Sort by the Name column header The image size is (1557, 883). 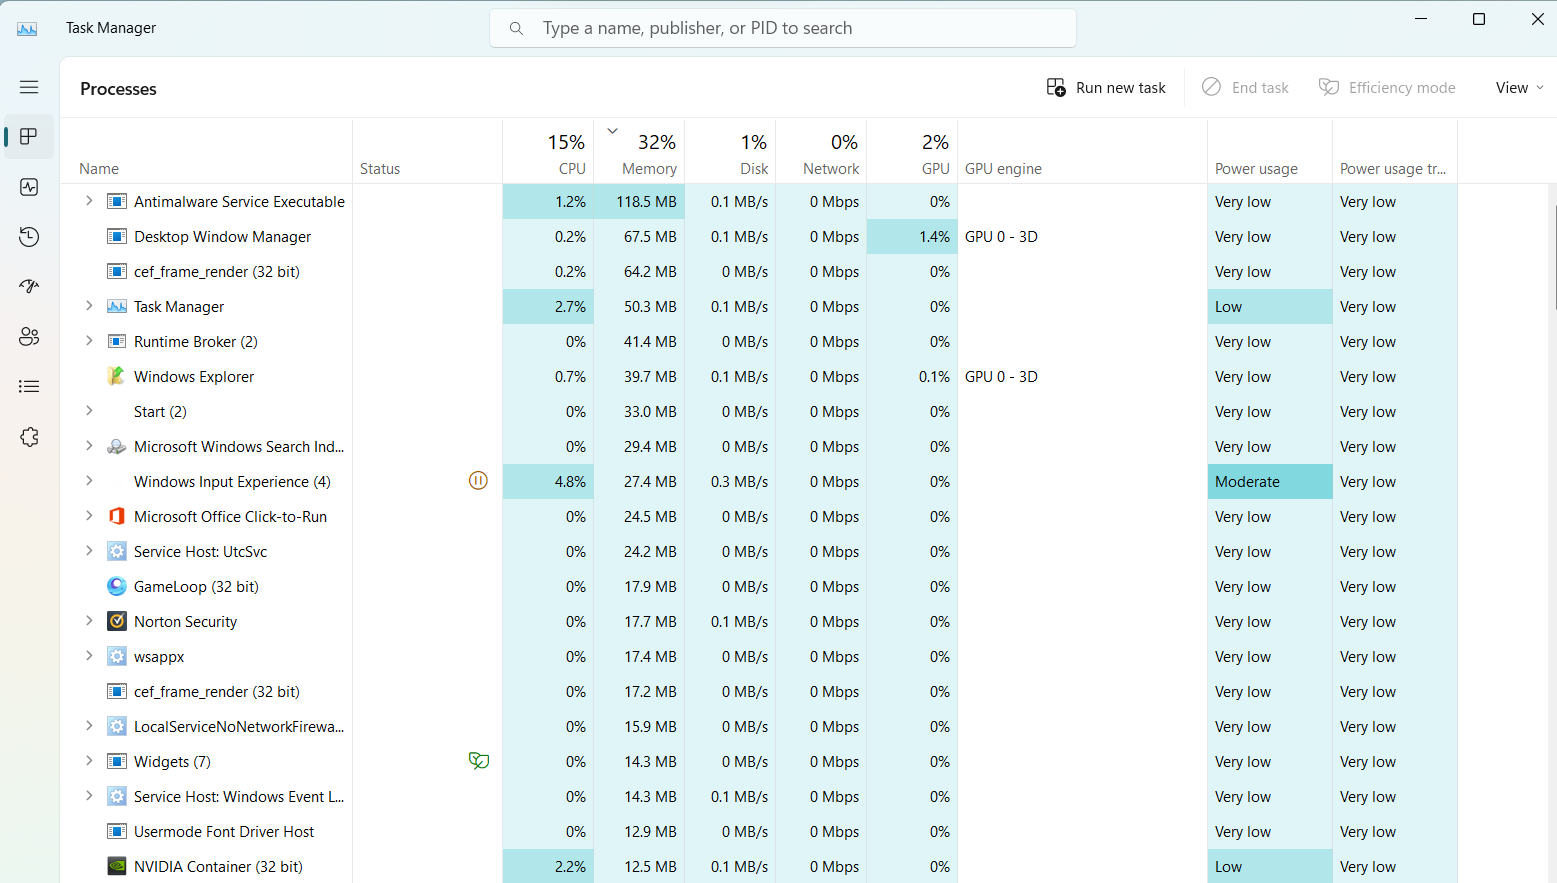pos(206,152)
